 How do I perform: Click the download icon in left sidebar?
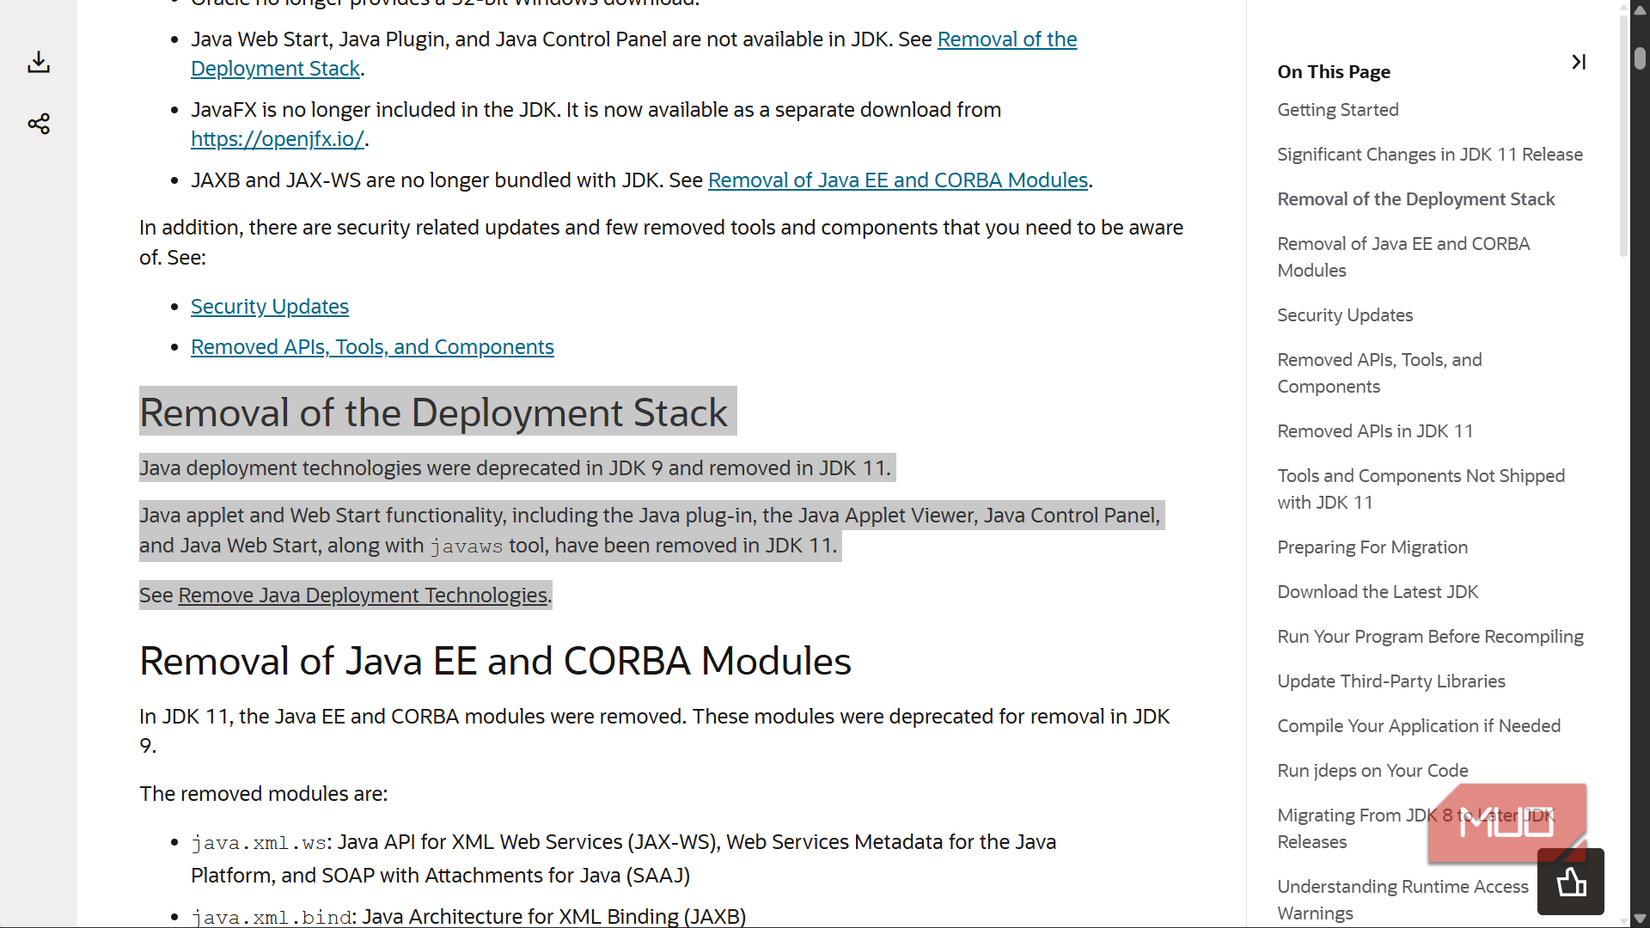[38, 62]
